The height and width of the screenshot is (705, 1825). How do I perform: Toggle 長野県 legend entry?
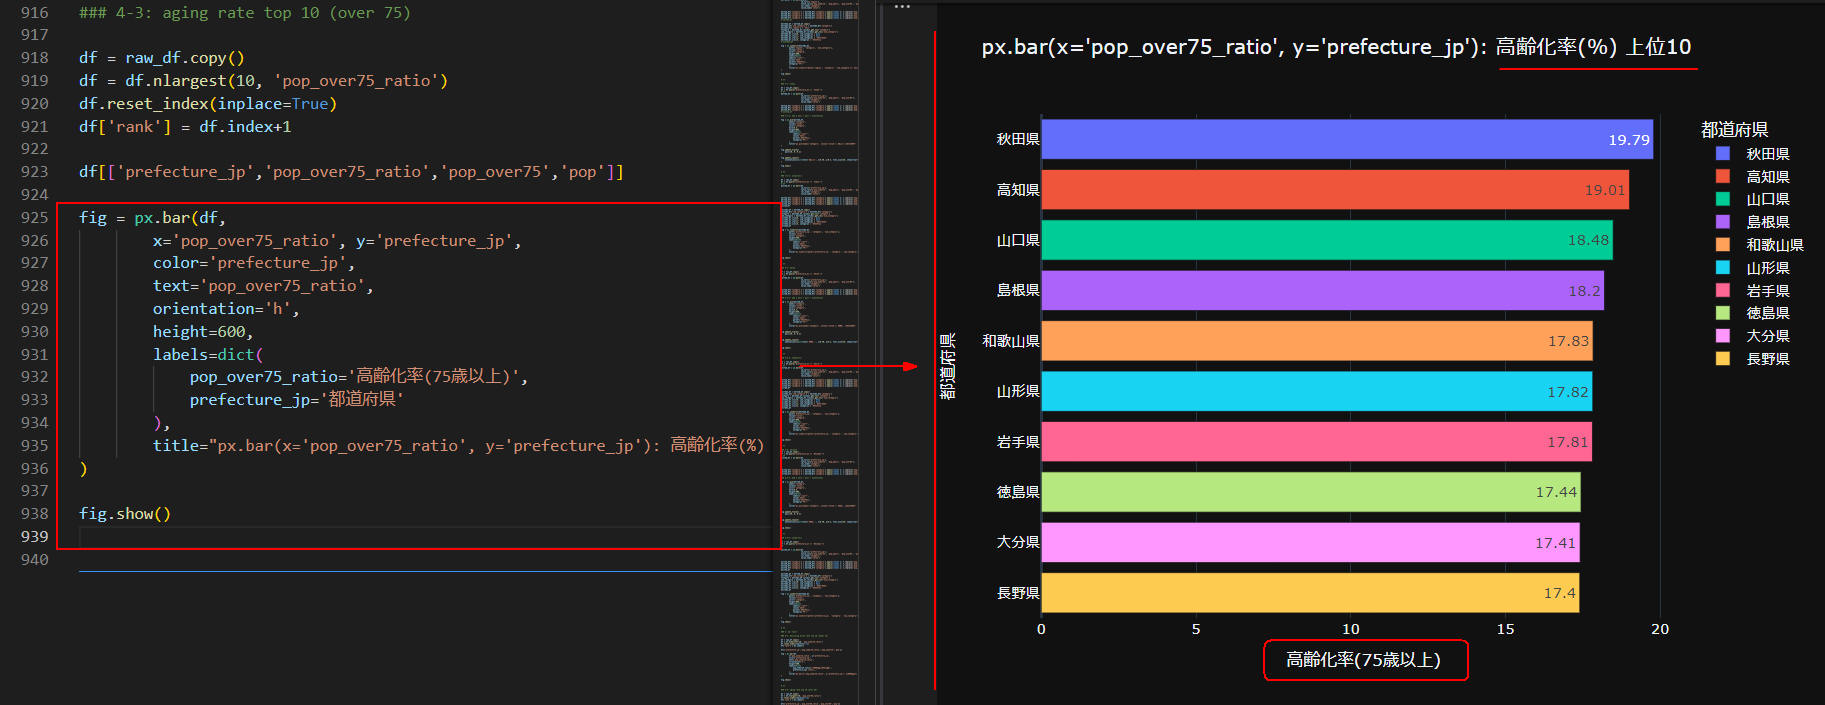(x=1752, y=359)
